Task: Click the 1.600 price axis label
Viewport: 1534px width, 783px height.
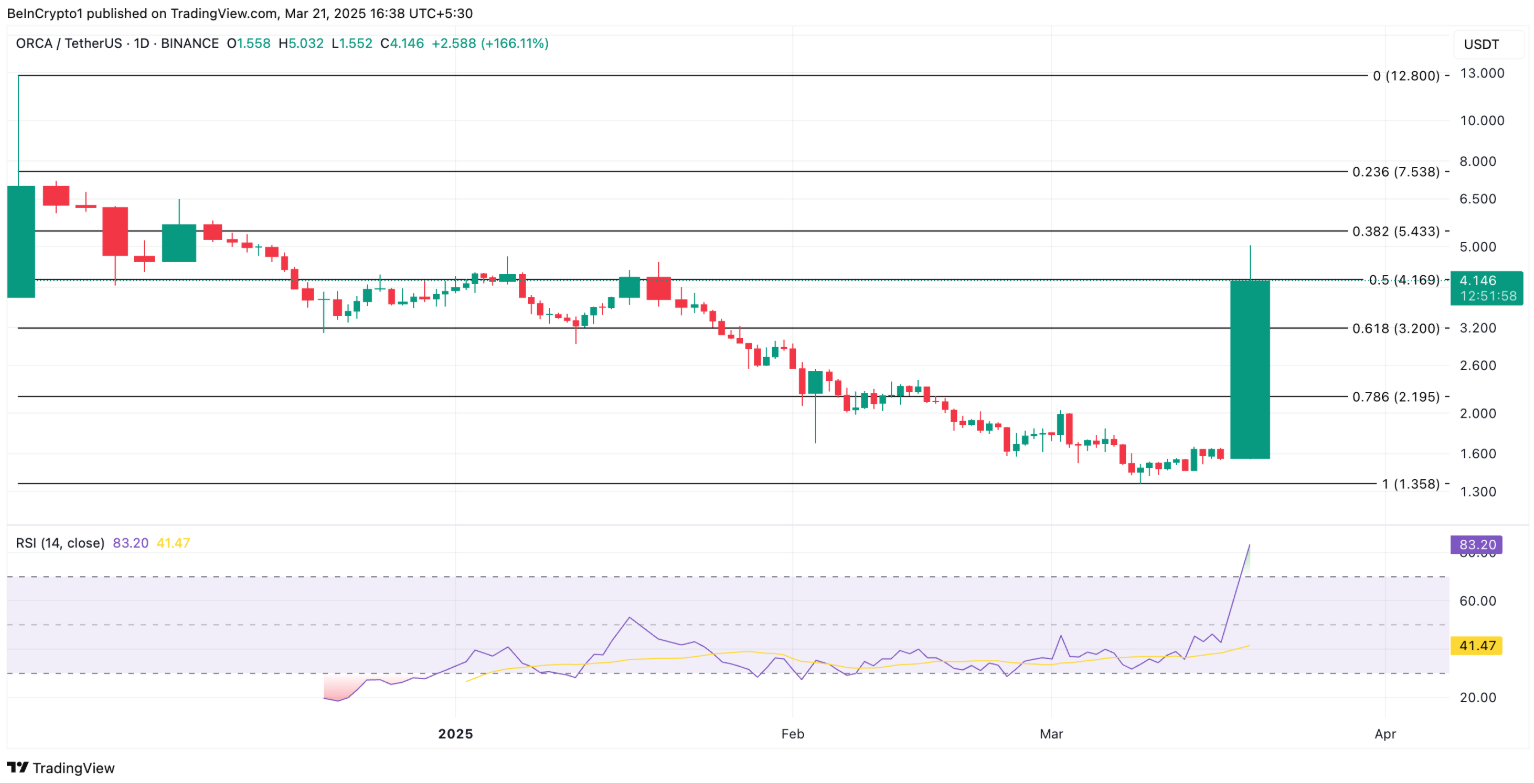Action: [1479, 454]
